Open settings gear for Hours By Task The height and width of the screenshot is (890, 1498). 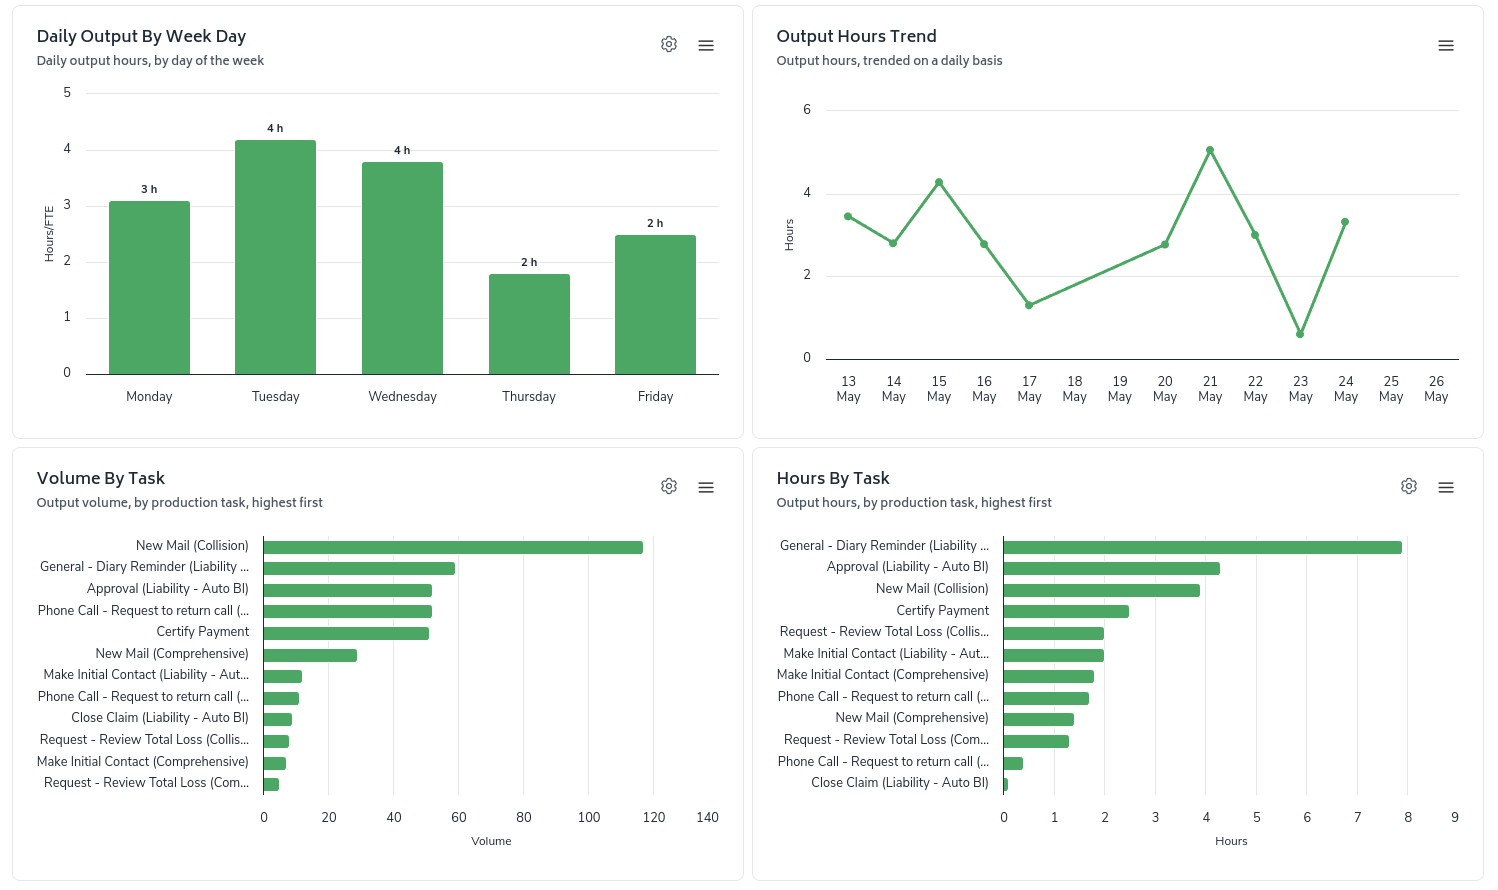click(x=1409, y=486)
